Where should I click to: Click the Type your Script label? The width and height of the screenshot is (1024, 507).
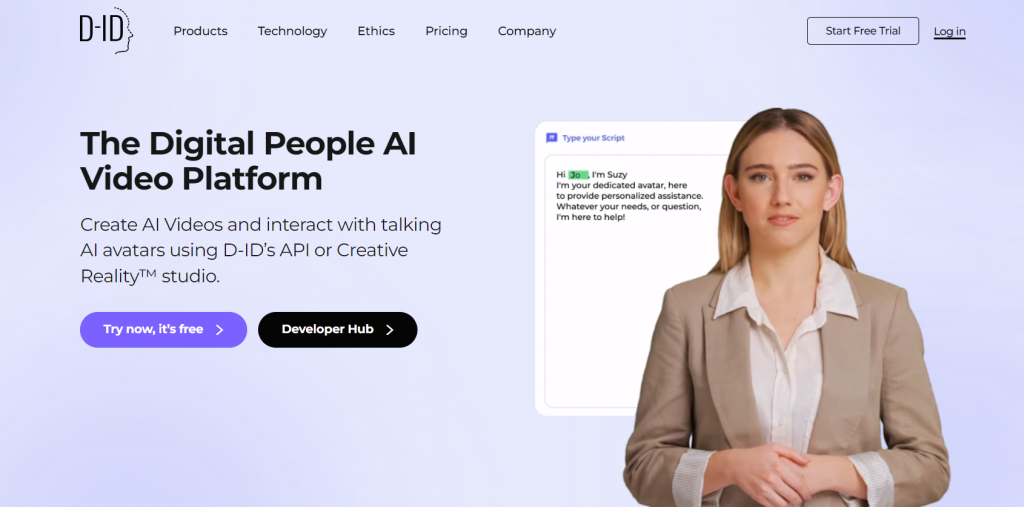click(593, 138)
